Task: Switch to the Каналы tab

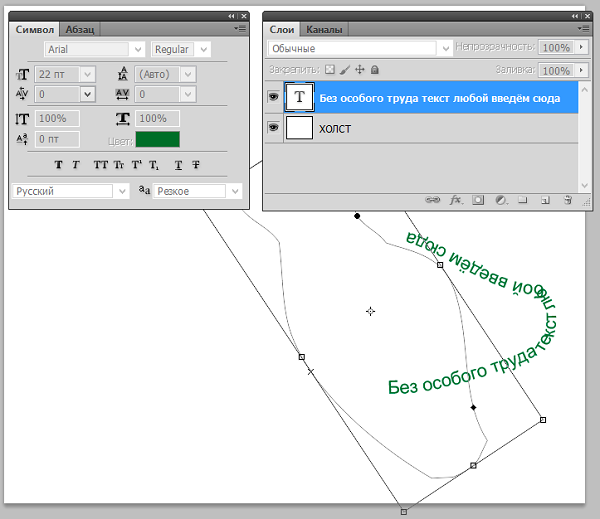Action: 324,29
